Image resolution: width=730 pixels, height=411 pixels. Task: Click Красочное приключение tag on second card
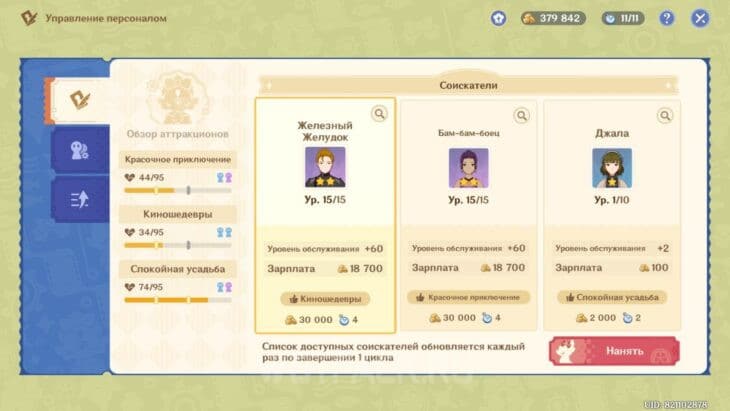tap(468, 298)
